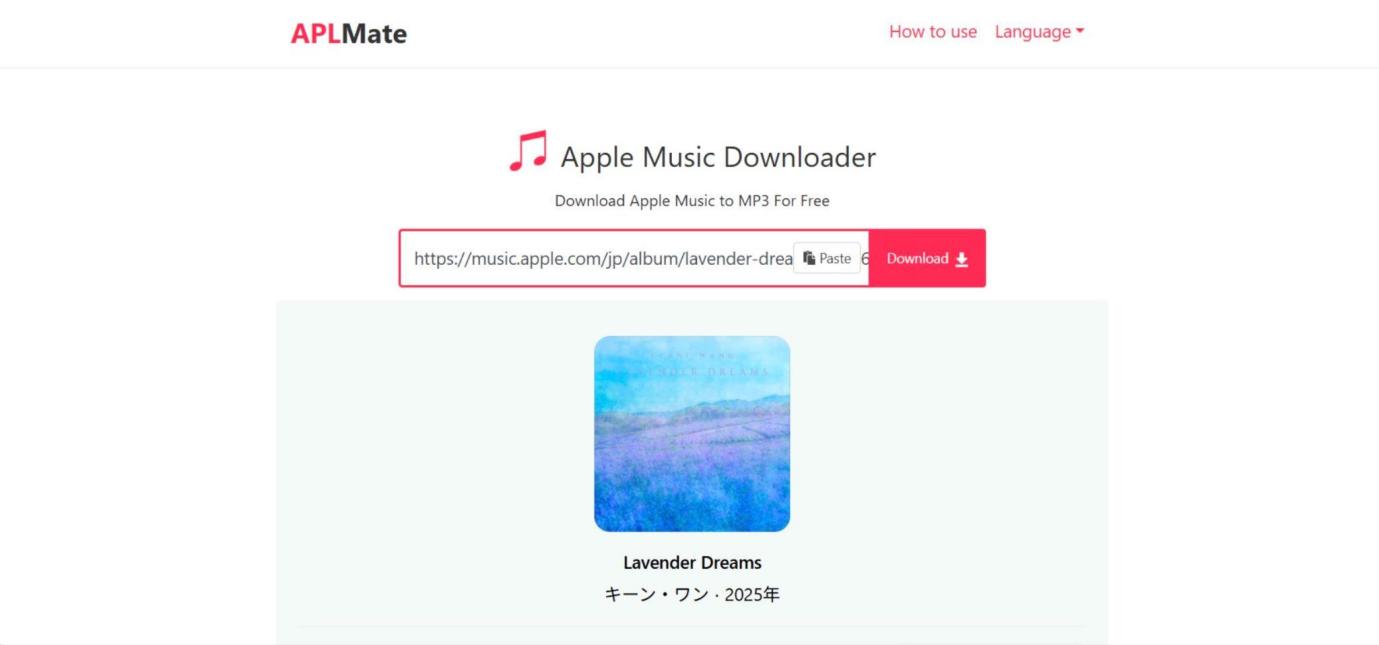Click the Paste button in the URL box

pyautogui.click(x=827, y=258)
